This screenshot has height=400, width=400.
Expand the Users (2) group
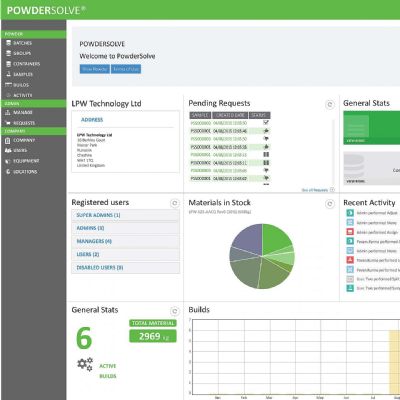coord(126,255)
